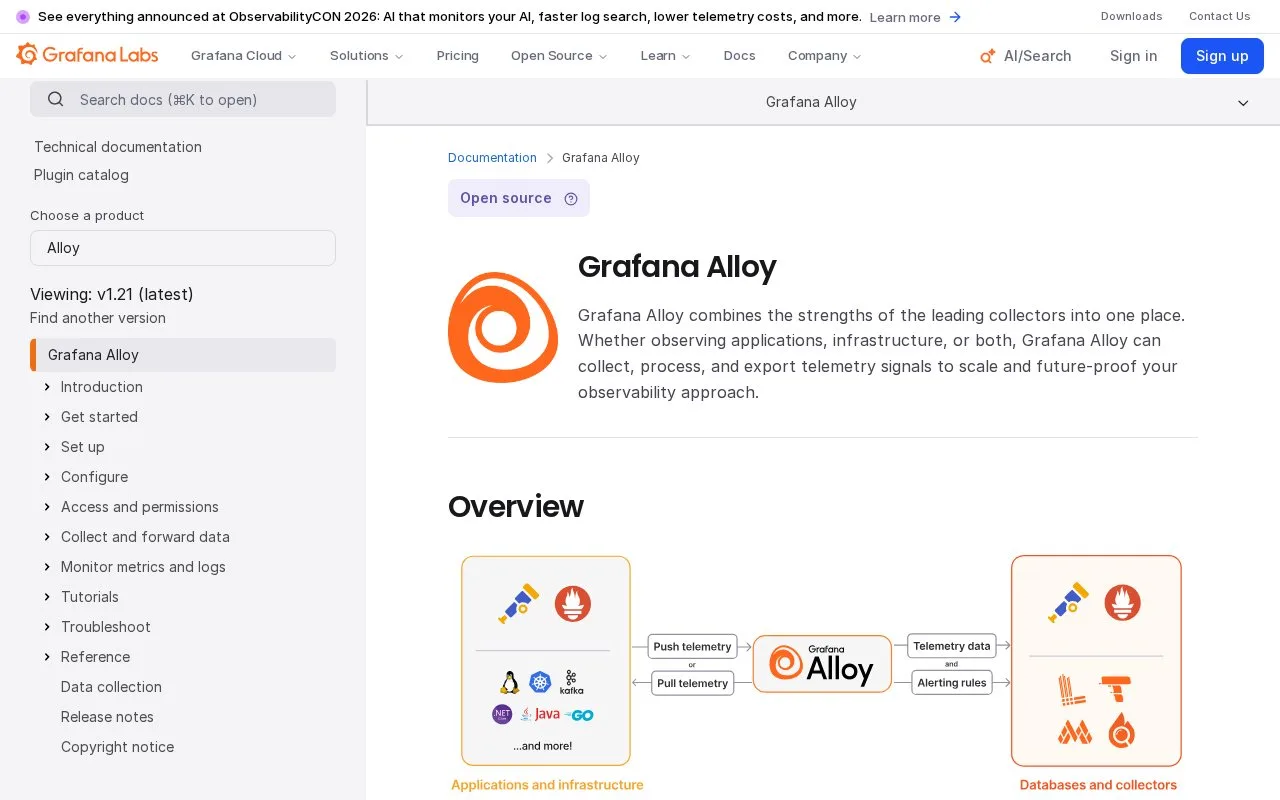Open the Data collection page
This screenshot has height=800, width=1280.
111,687
